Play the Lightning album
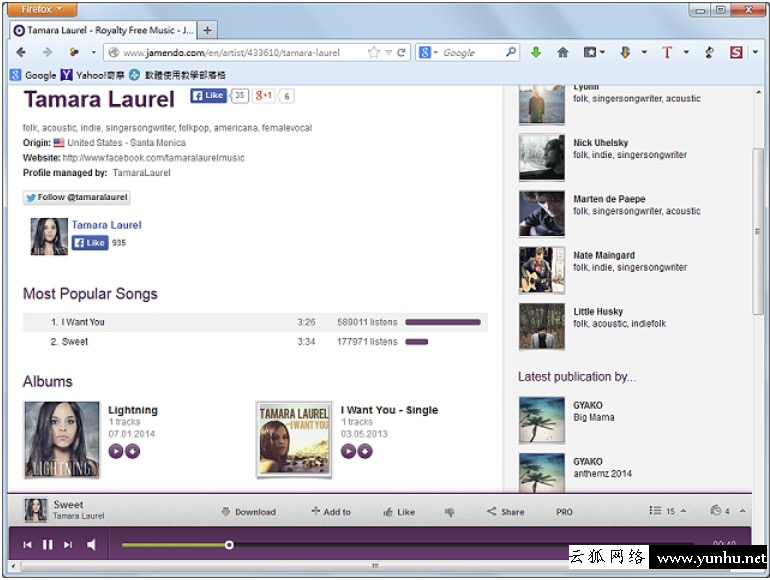770x580 pixels. coord(115,451)
